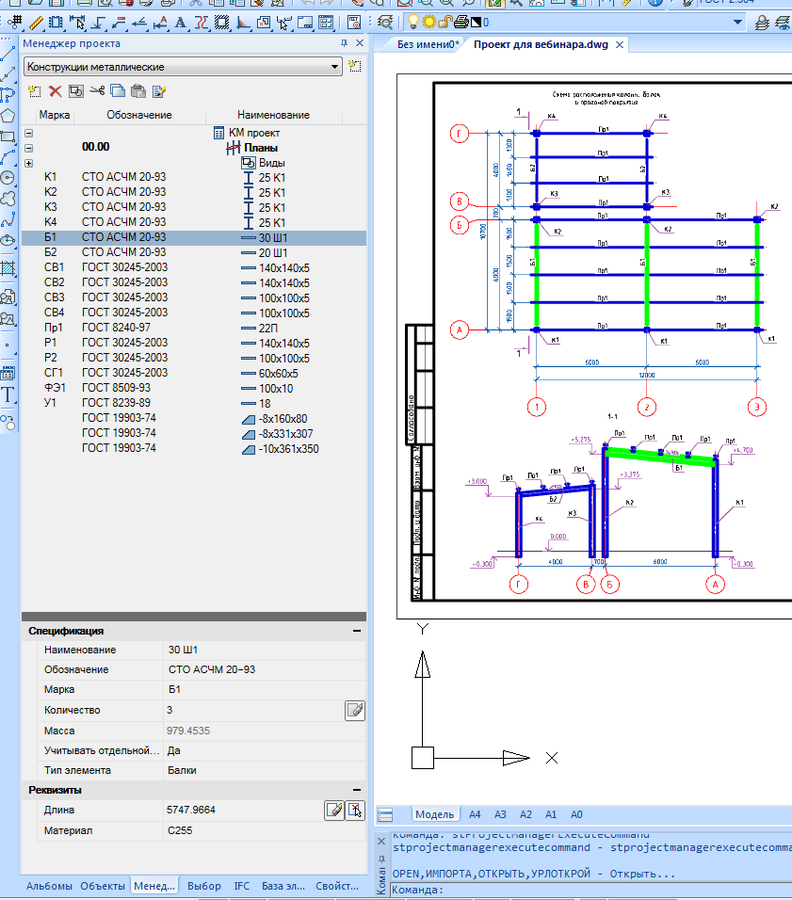This screenshot has height=900, width=792.
Task: Select the yellow ruler measure tool
Action: [x=36, y=22]
